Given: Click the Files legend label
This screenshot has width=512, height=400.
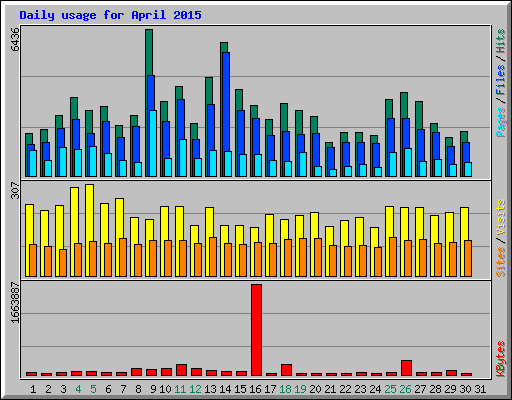Looking at the screenshot, I should [x=501, y=80].
